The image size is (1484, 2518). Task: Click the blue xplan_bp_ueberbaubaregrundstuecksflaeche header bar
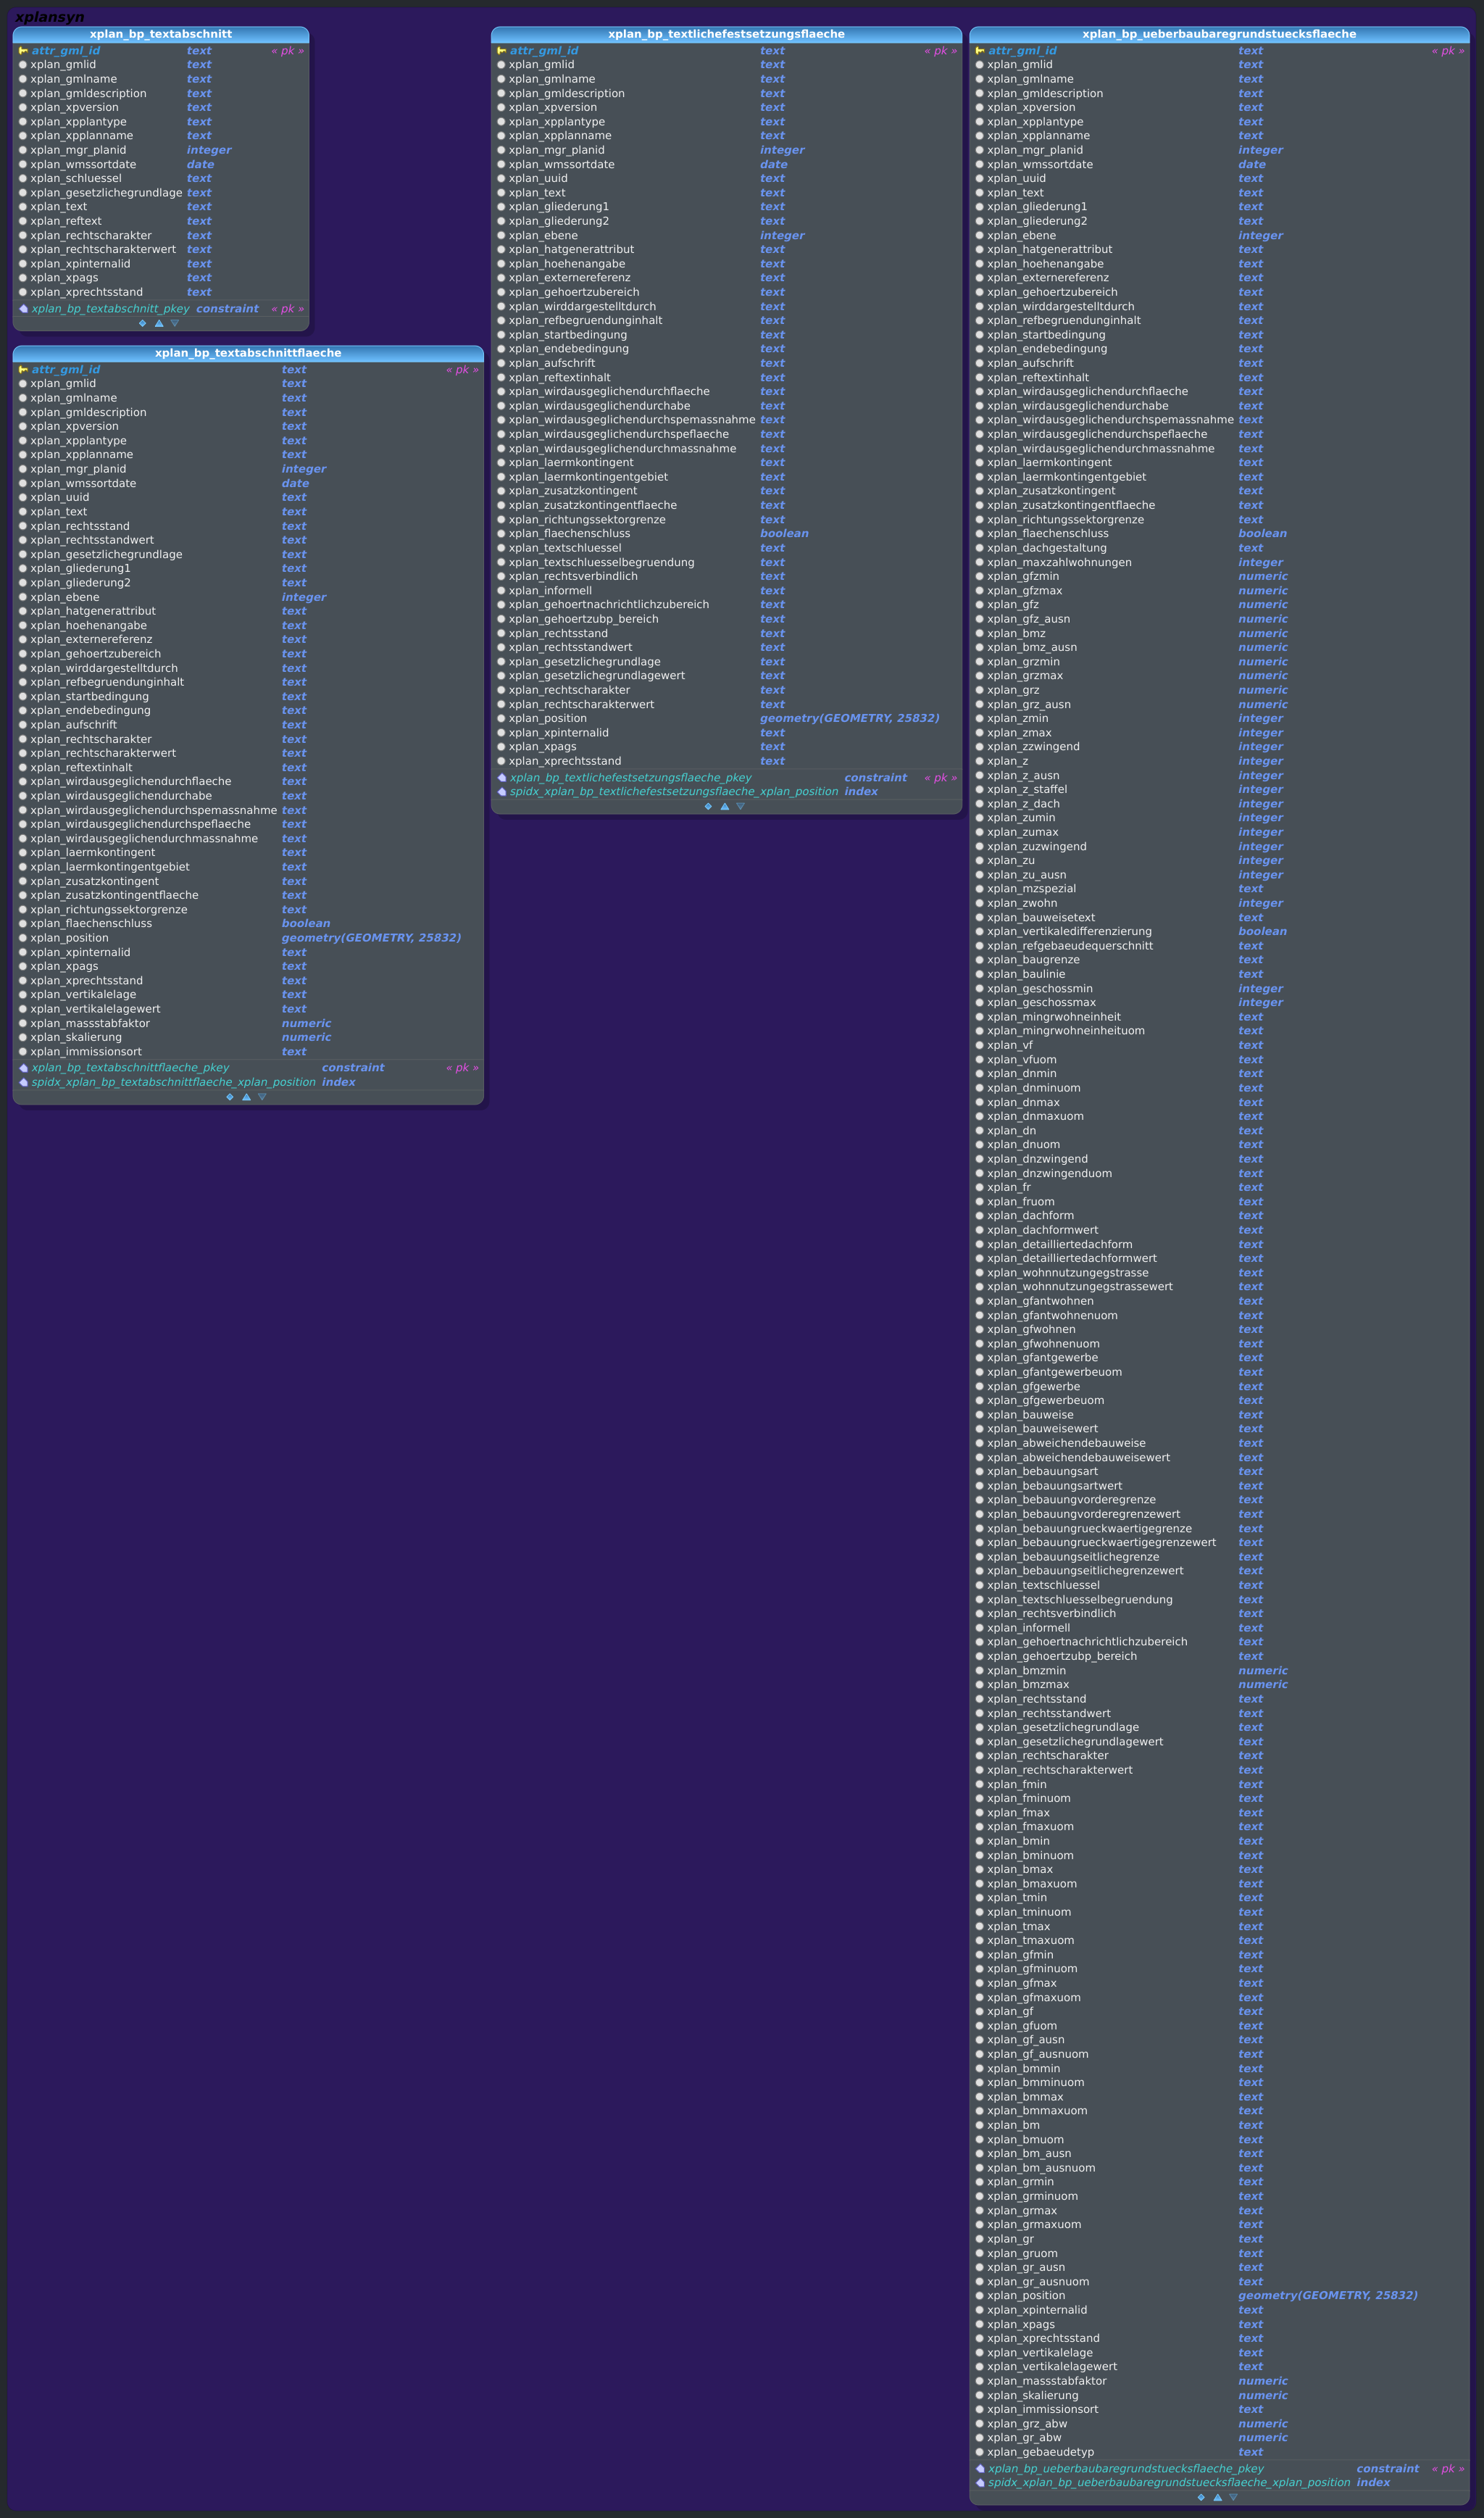1219,34
